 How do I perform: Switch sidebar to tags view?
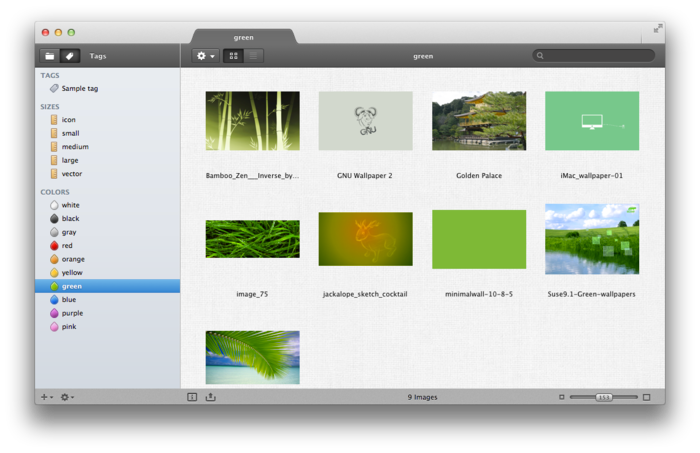click(69, 56)
